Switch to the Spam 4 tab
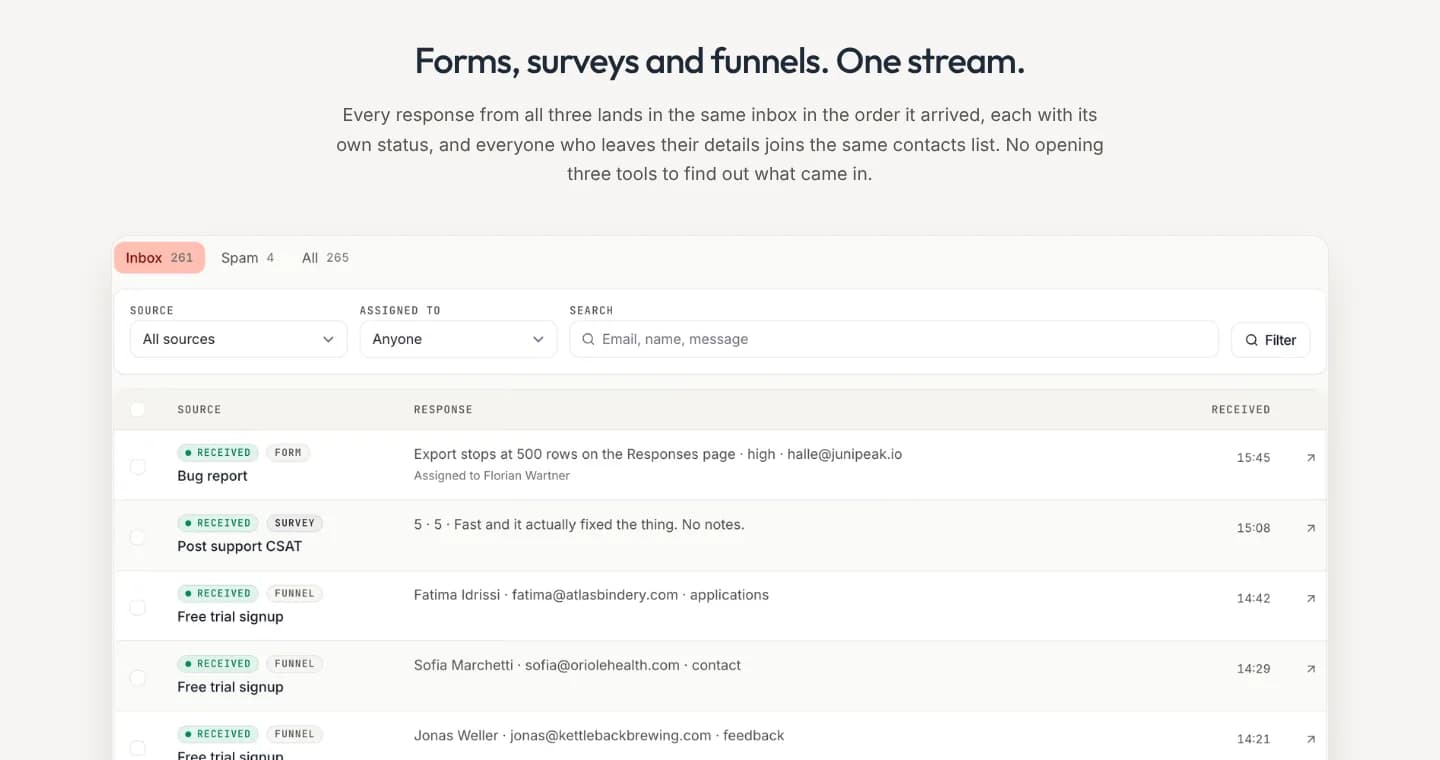The image size is (1440, 760). [247, 258]
